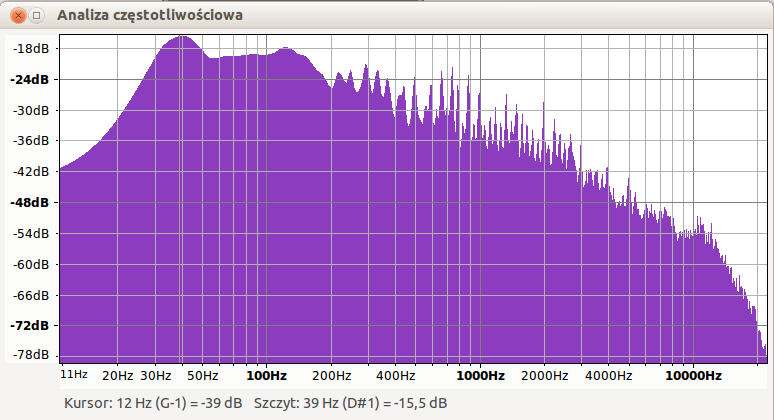Viewport: 774px width, 420px height.
Task: Click the -54dB axis label
Action: (31, 233)
